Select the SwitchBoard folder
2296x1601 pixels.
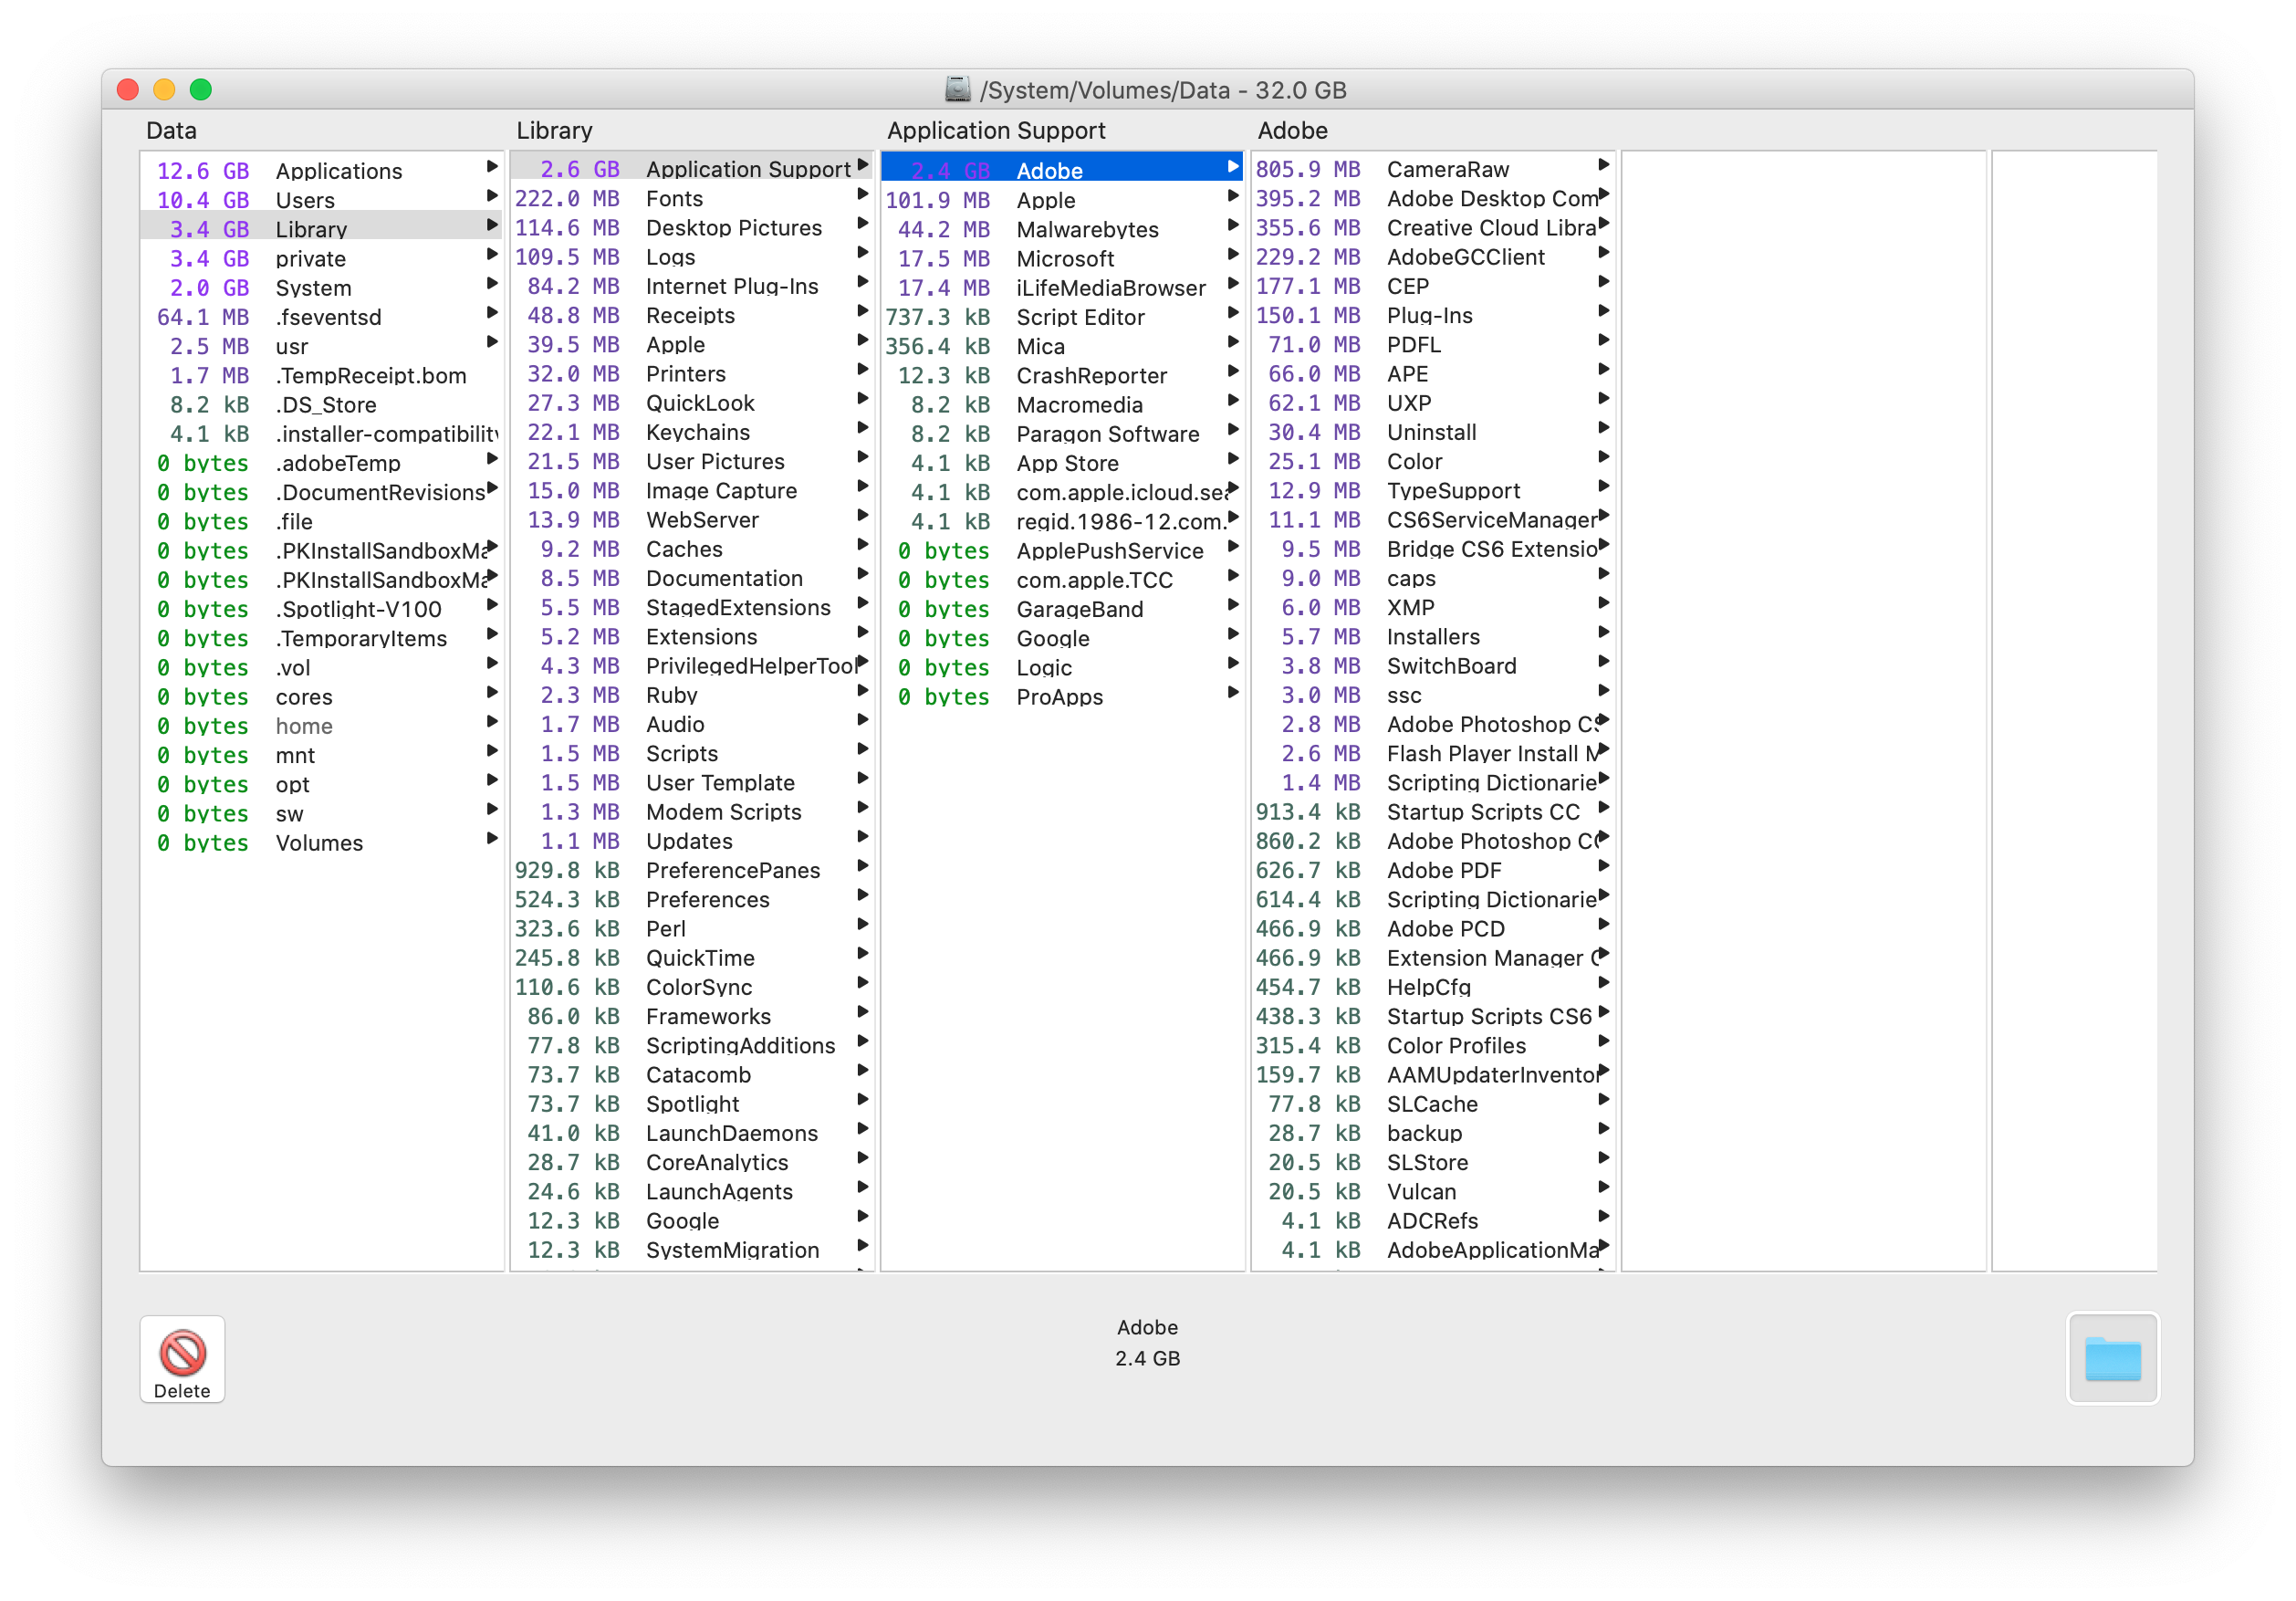pyautogui.click(x=1433, y=665)
